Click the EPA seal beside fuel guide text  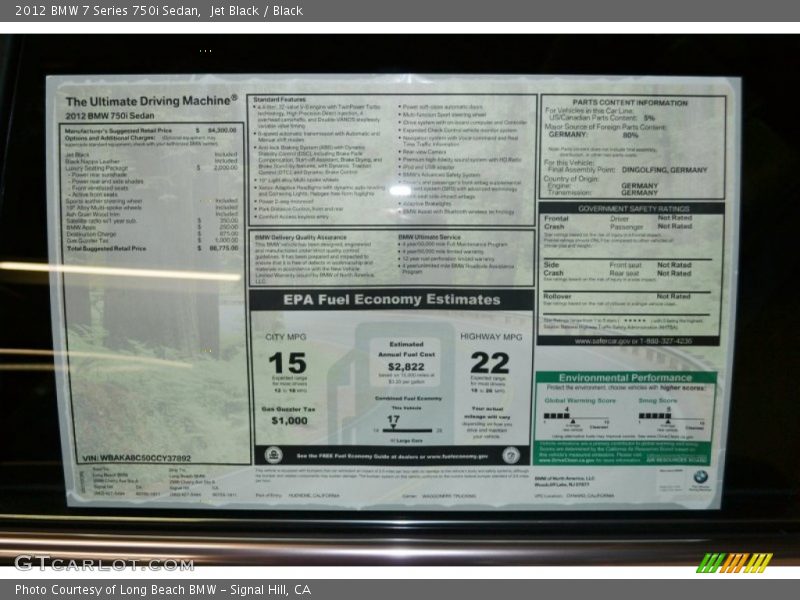pos(273,455)
